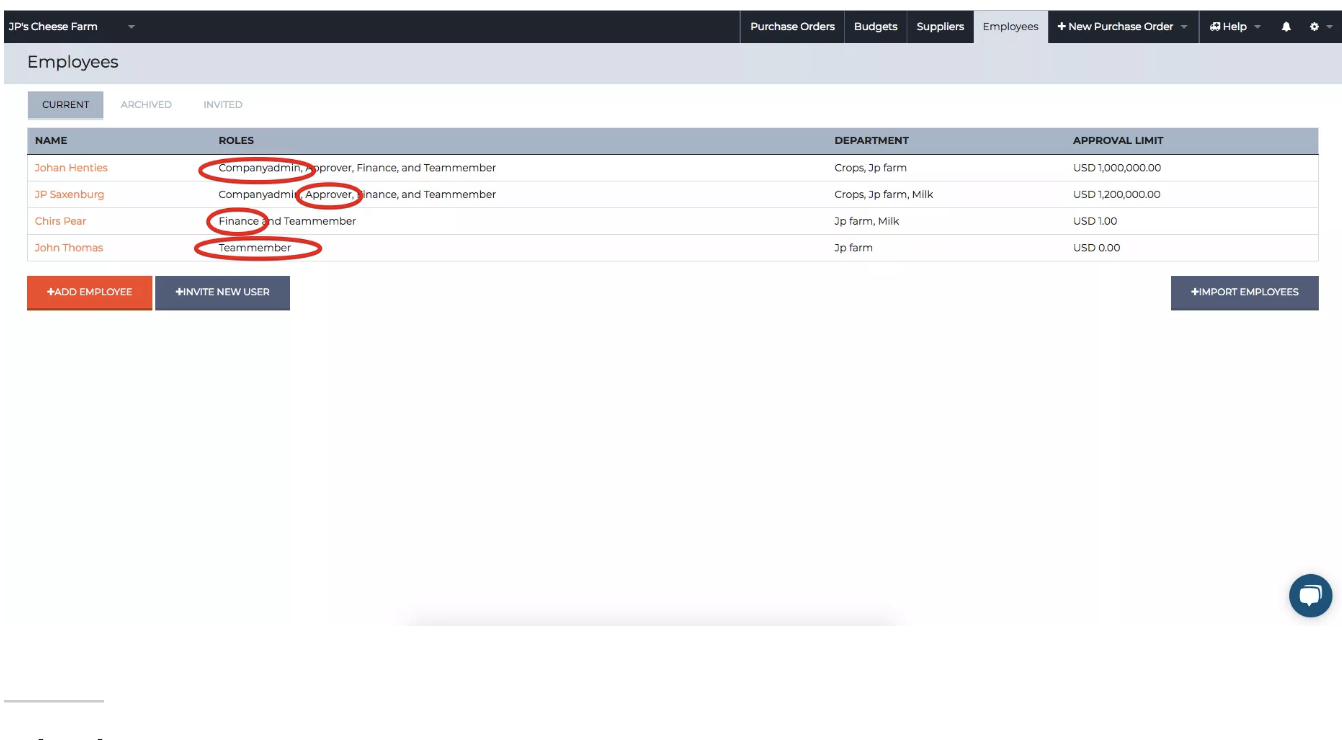Screen dimensions: 1342x740
Task: Select the USD 1,200,000.00 approval limit cell
Action: 1117,194
